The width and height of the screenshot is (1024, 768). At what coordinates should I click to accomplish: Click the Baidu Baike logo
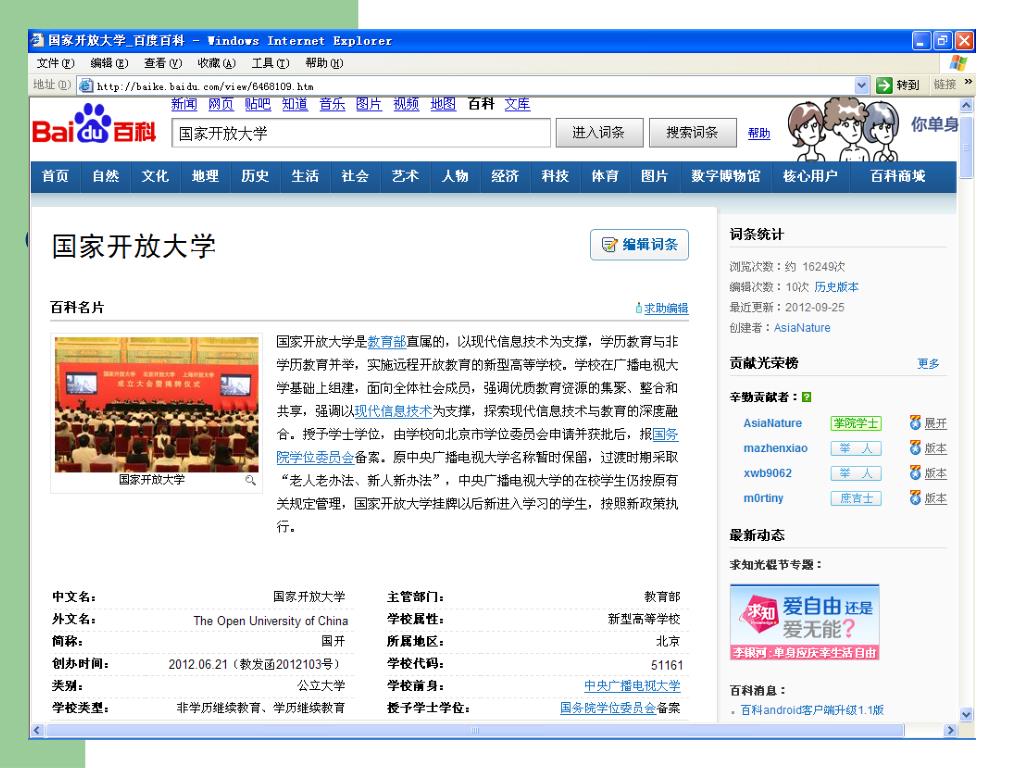pos(94,124)
